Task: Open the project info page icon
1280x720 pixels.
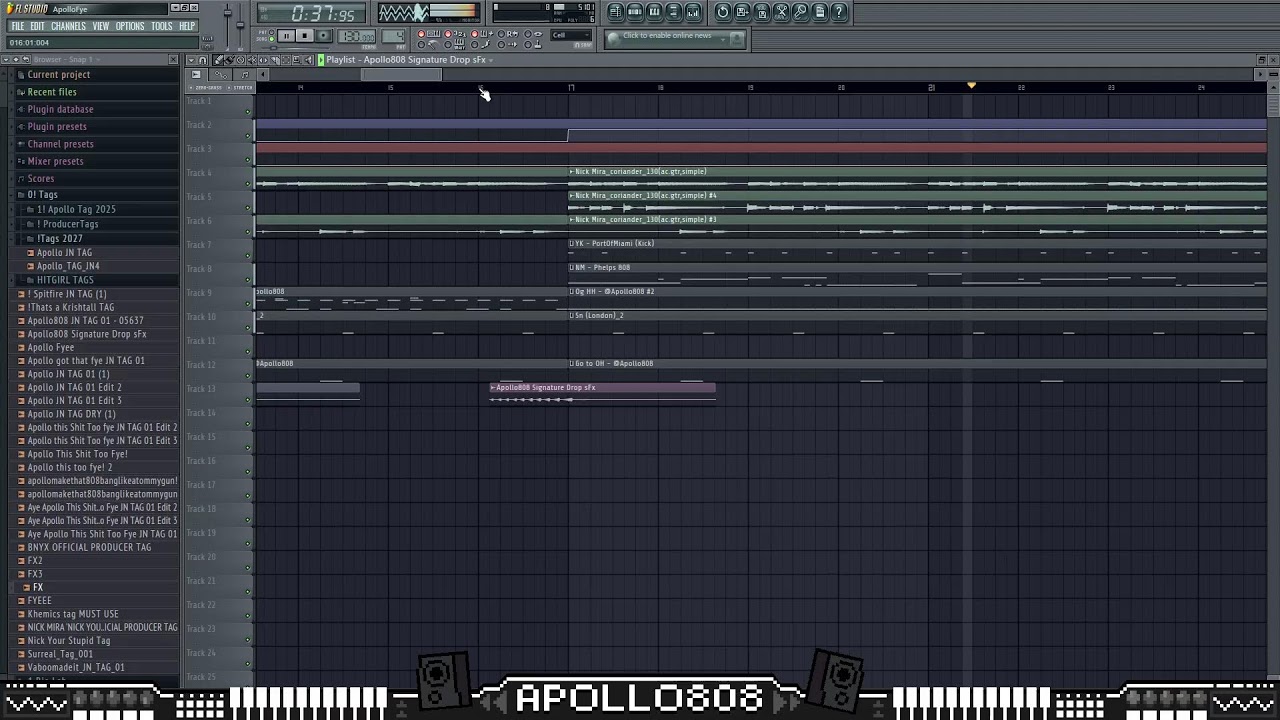Action: (820, 12)
